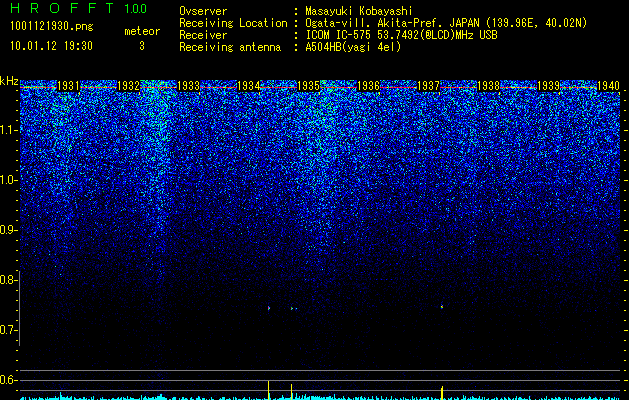Click the 1933 time marker

click(188, 86)
